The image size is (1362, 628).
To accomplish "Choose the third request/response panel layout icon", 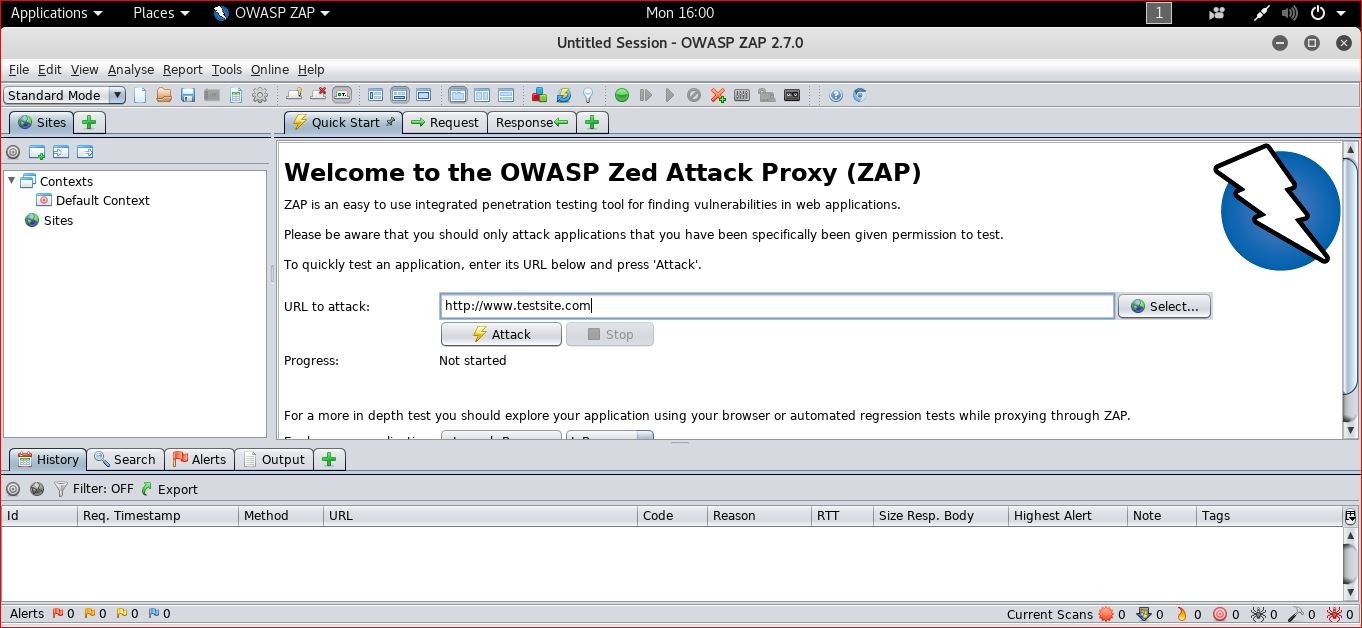I will (506, 95).
